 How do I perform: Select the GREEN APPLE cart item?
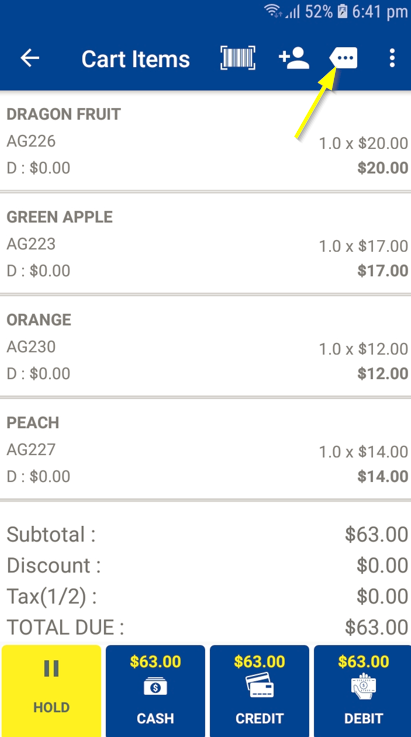click(x=206, y=243)
